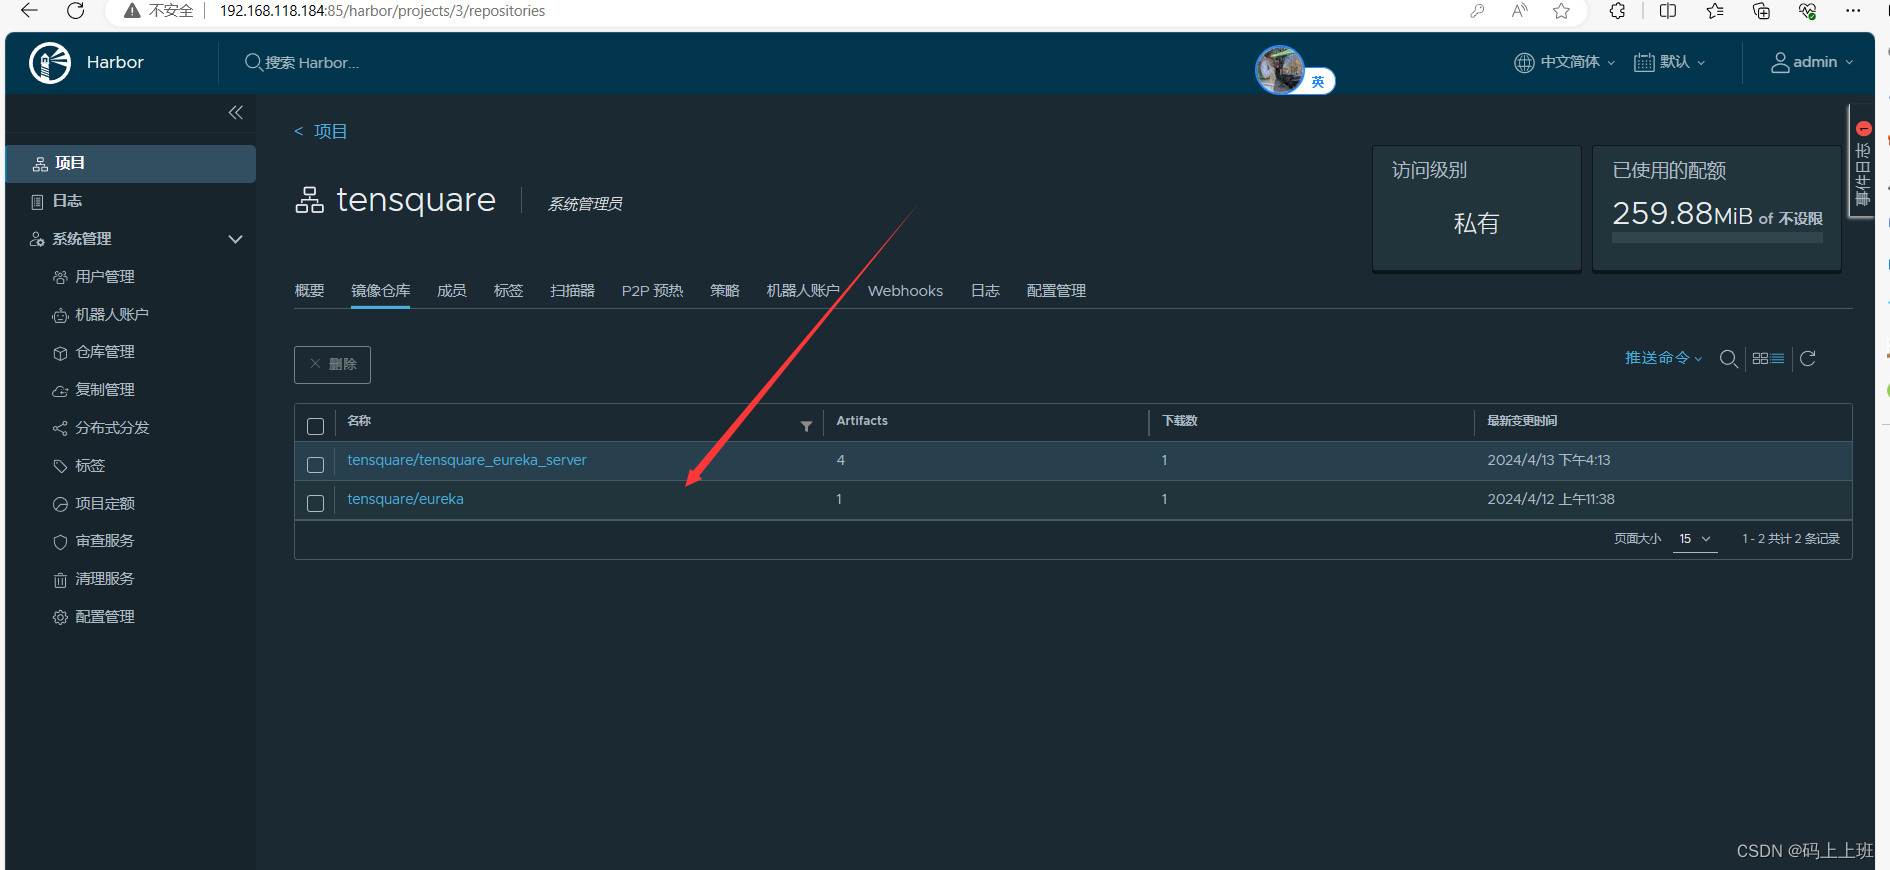Check the tensquare_eureka_server row checkbox
This screenshot has height=870, width=1890.
click(x=316, y=465)
